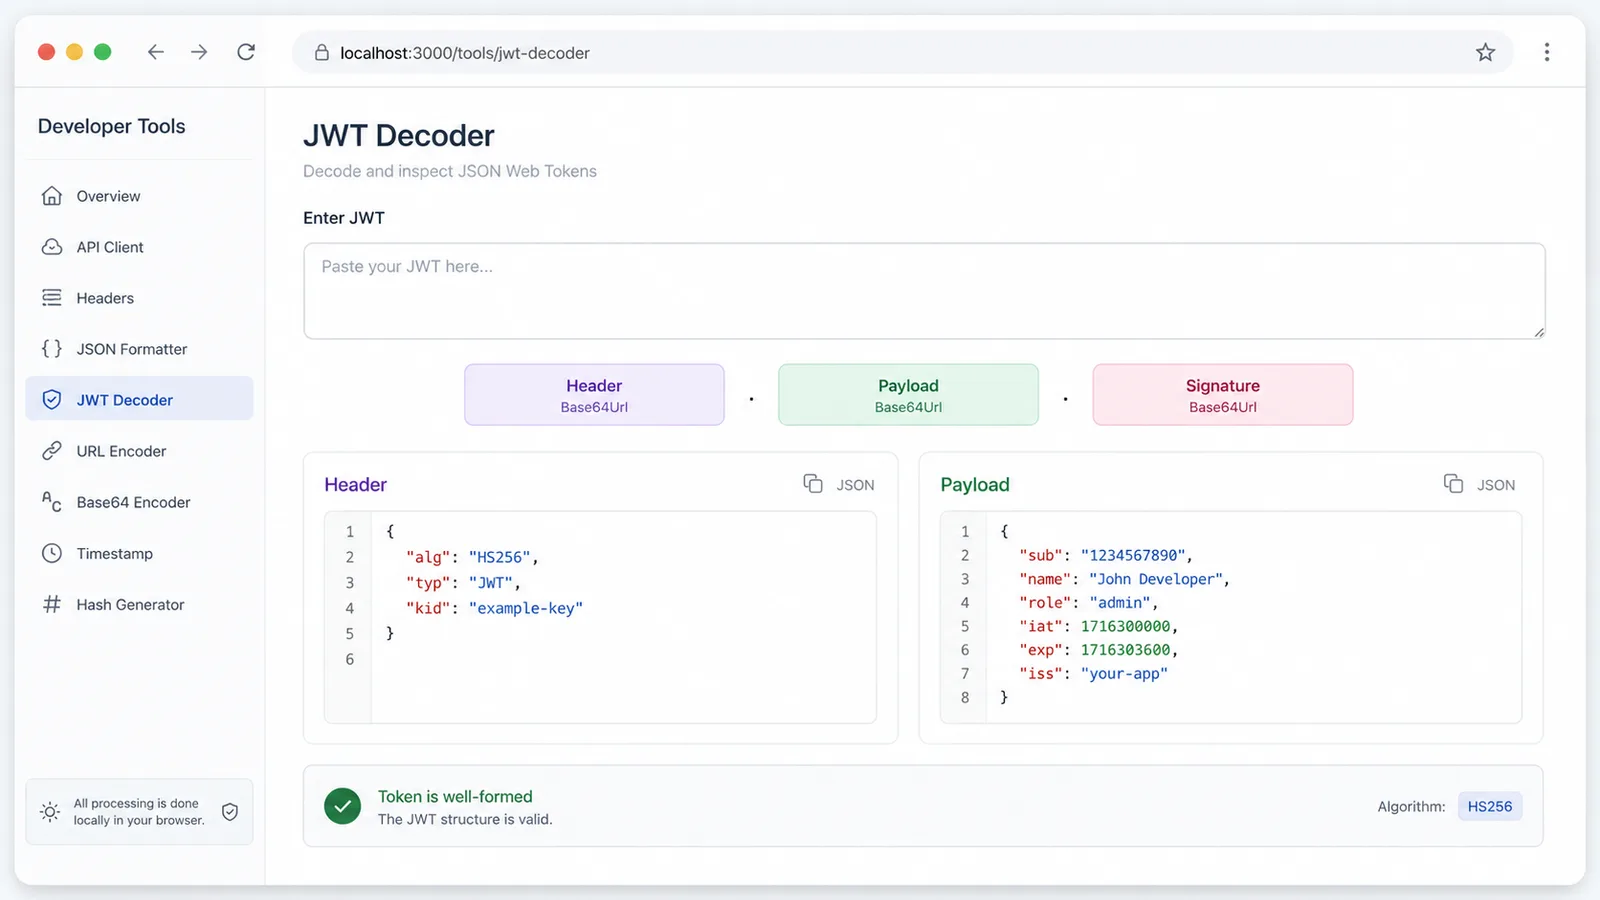
Task: Switch to JSON Formatter tool
Action: pos(139,349)
